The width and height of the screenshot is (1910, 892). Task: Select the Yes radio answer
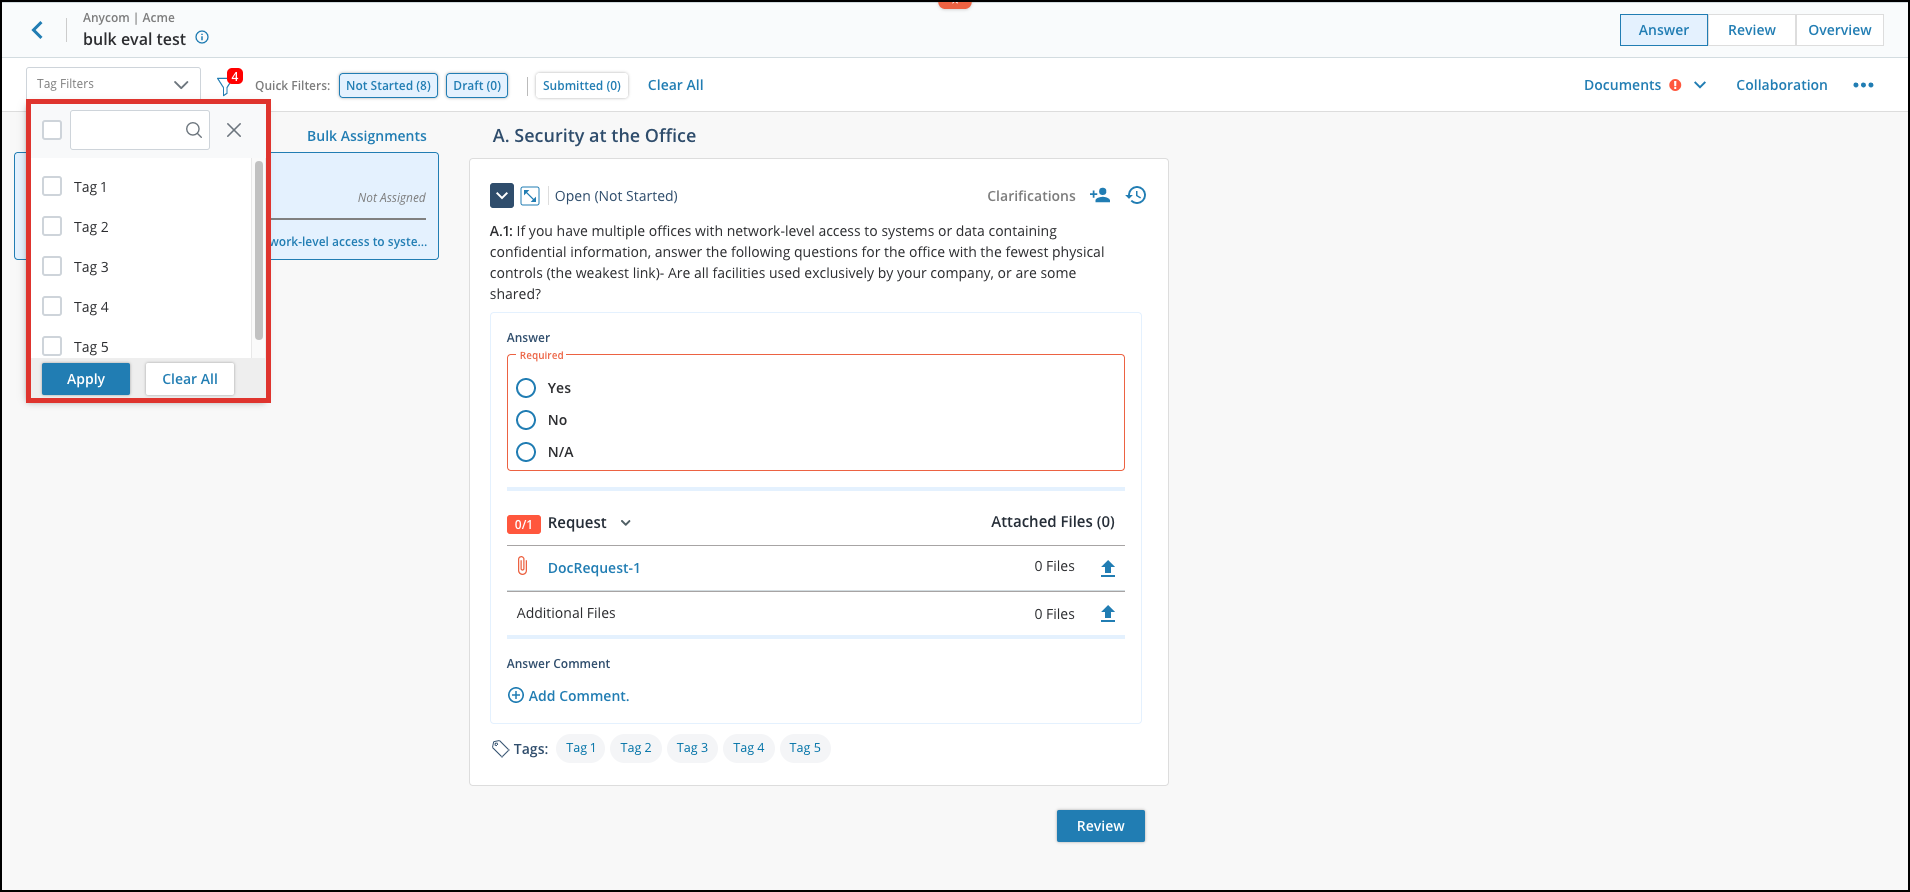[526, 388]
